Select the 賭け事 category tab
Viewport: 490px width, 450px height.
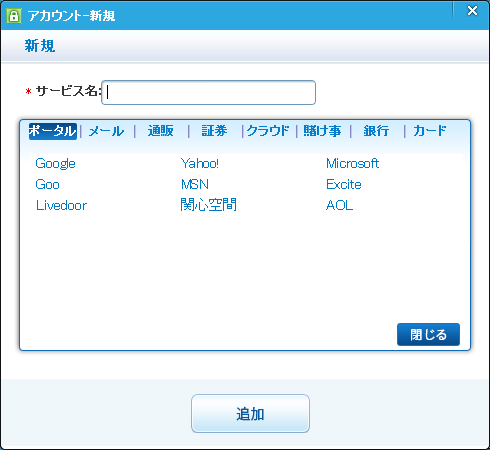pos(322,131)
